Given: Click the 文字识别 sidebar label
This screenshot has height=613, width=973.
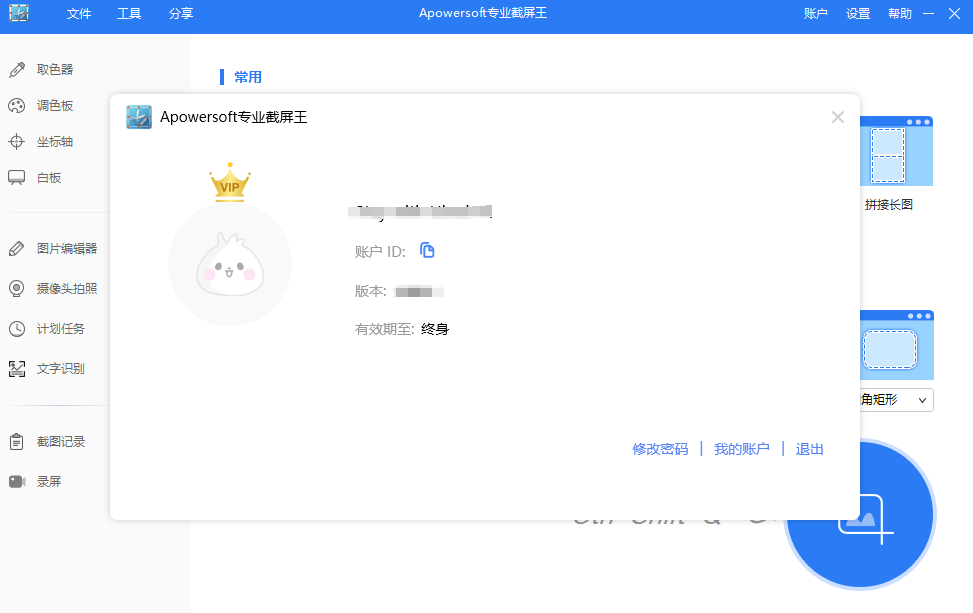Looking at the screenshot, I should pyautogui.click(x=61, y=369).
